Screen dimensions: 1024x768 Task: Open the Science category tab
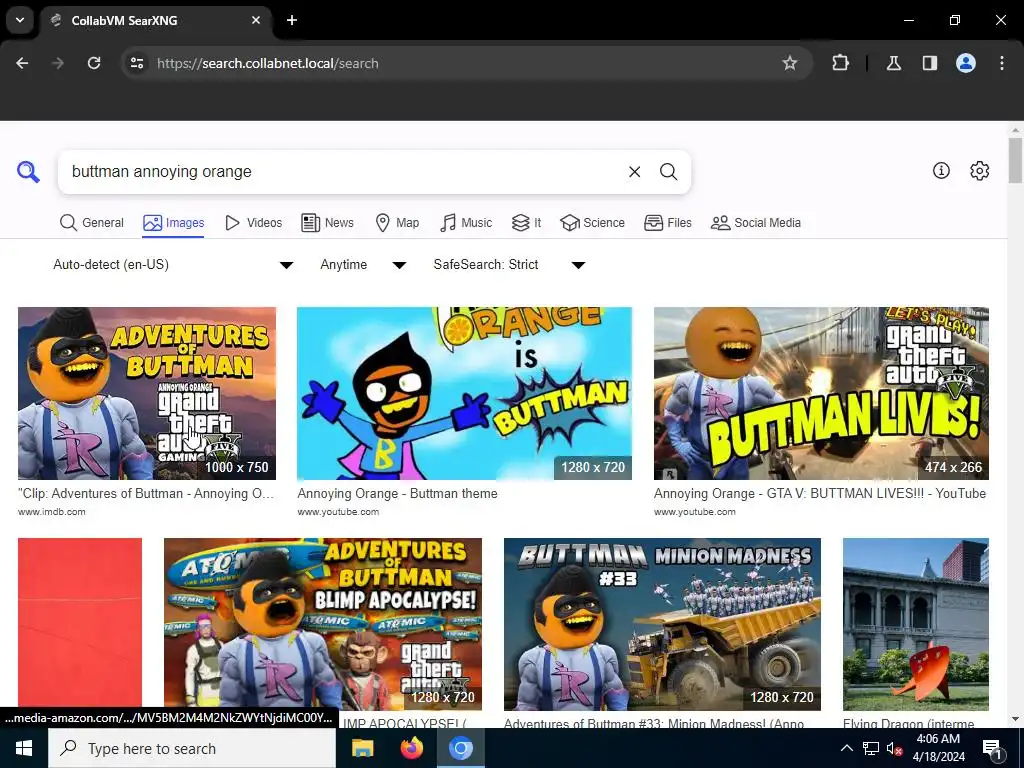point(592,223)
